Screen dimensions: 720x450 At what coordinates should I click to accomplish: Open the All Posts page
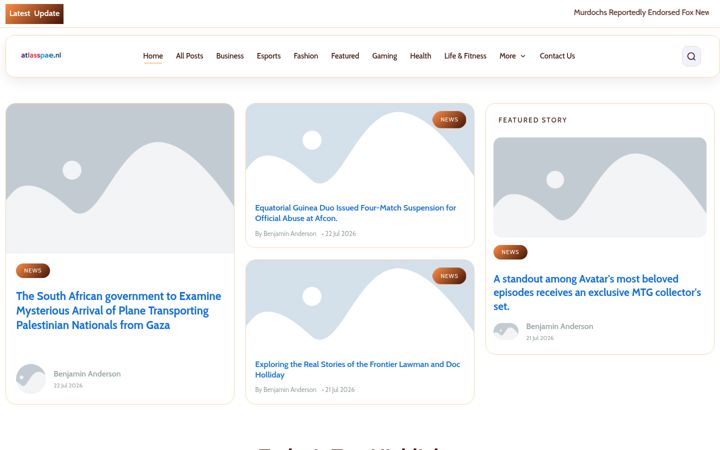coord(189,56)
